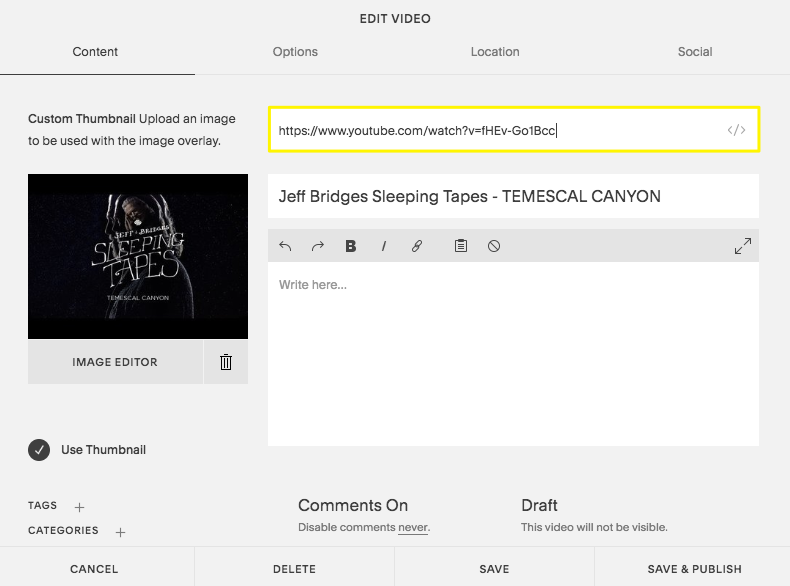Open embed code editor icon in URL field

736,130
